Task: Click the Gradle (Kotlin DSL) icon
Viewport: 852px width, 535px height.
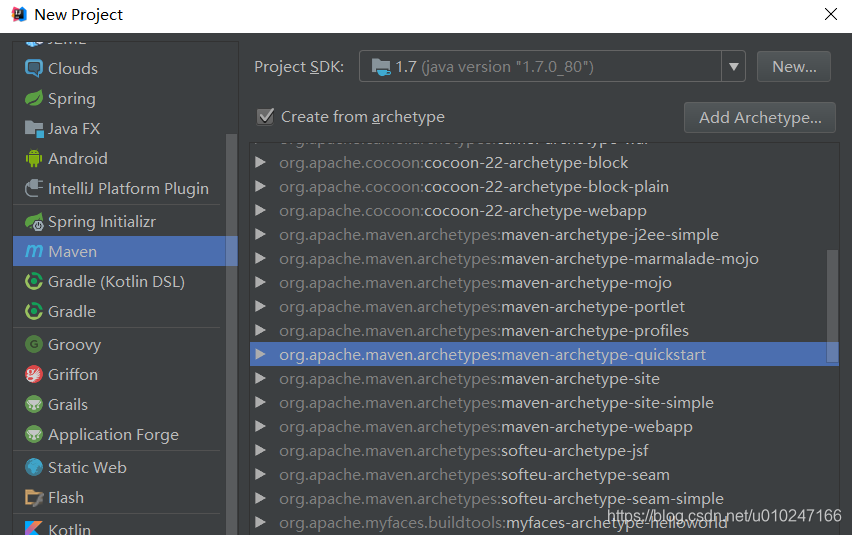Action: coord(34,281)
